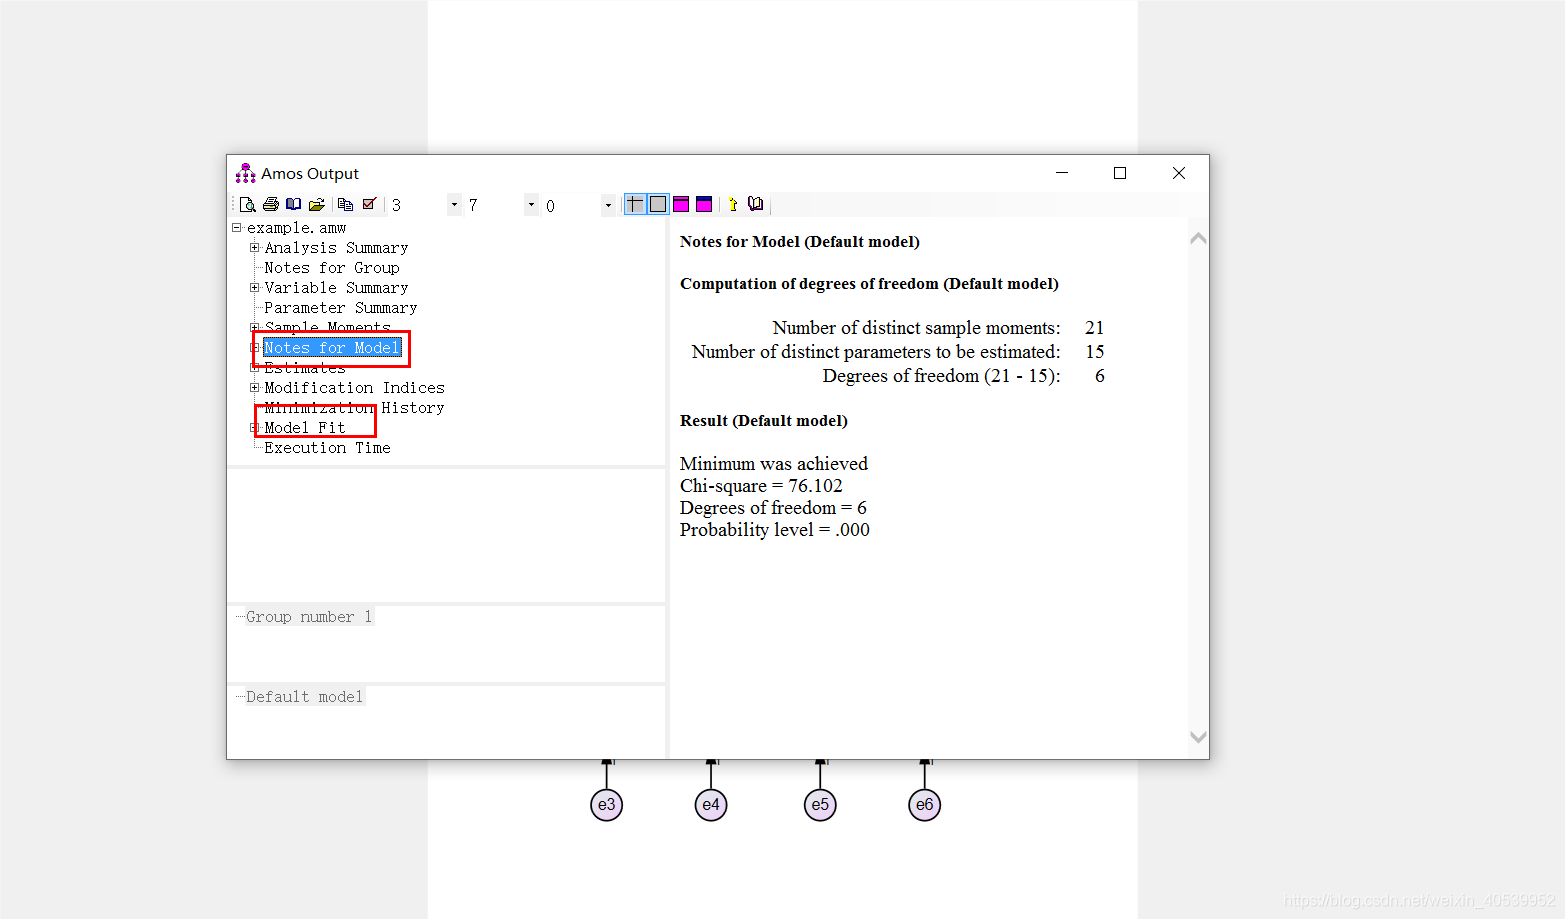The width and height of the screenshot is (1565, 919).
Task: Select Default model in models panel
Action: tap(305, 697)
